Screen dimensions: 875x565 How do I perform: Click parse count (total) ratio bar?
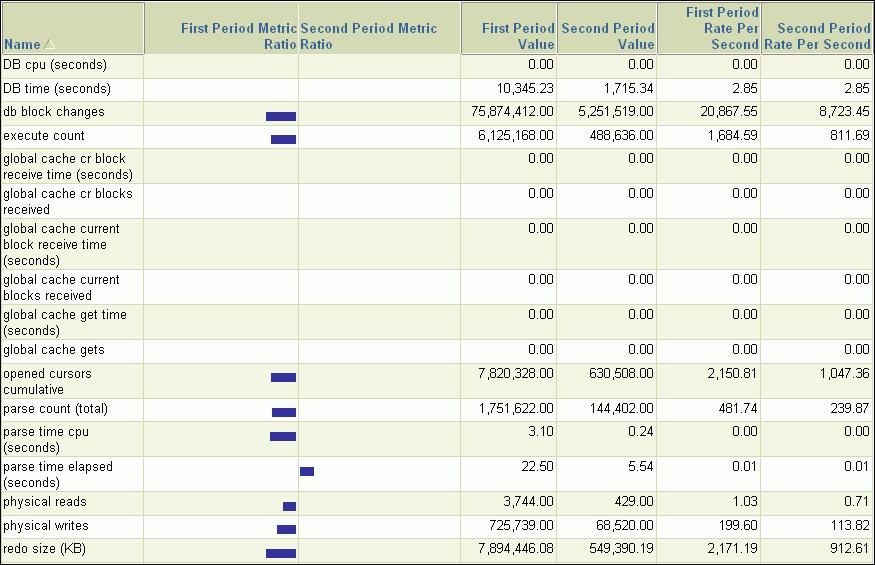point(284,412)
